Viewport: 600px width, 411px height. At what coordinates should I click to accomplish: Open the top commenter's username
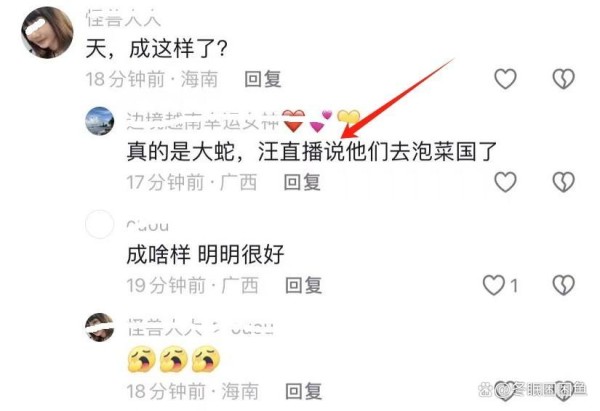123,19
